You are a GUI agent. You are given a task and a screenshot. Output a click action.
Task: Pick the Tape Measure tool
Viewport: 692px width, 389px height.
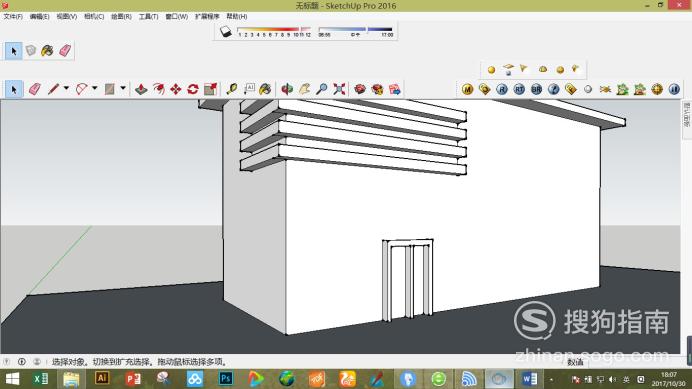232,89
